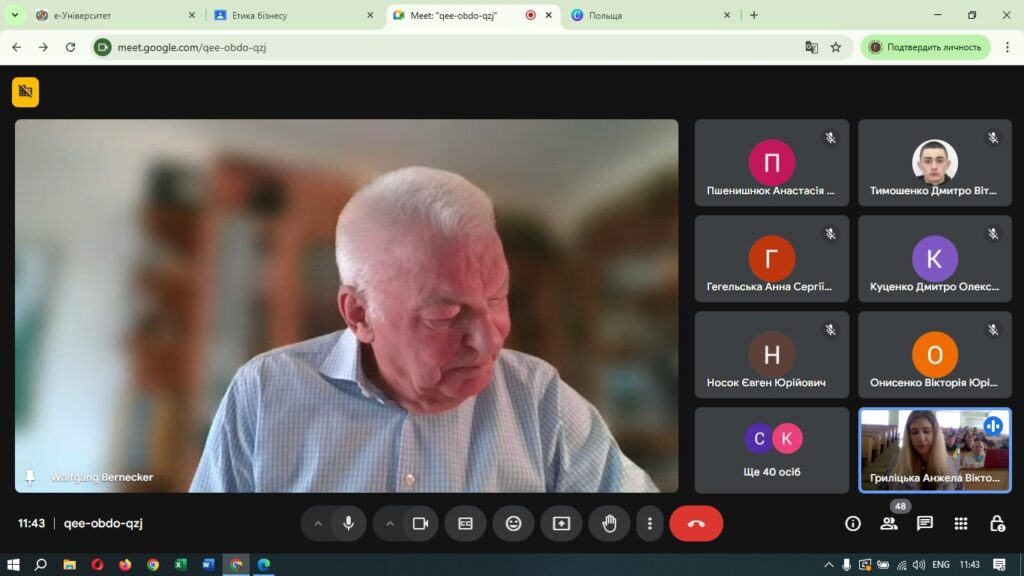This screenshot has width=1024, height=576.
Task: Open the meeting details info icon
Action: (853, 523)
